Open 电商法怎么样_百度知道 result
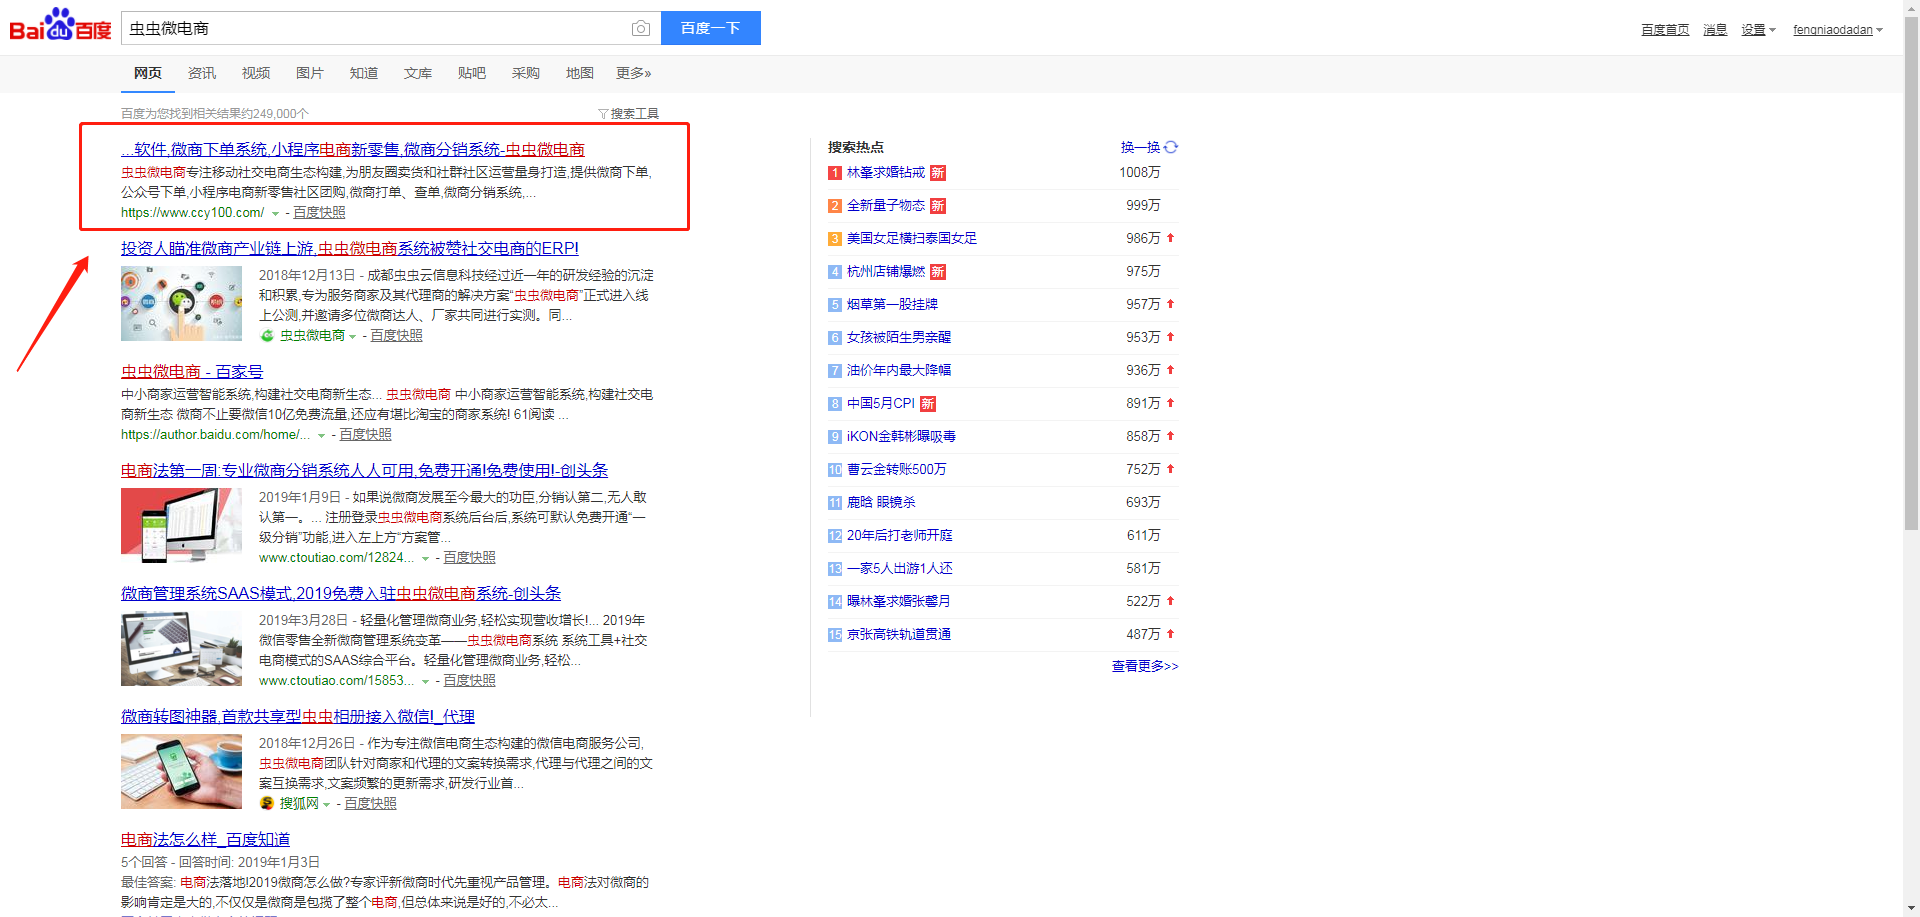 coord(205,840)
